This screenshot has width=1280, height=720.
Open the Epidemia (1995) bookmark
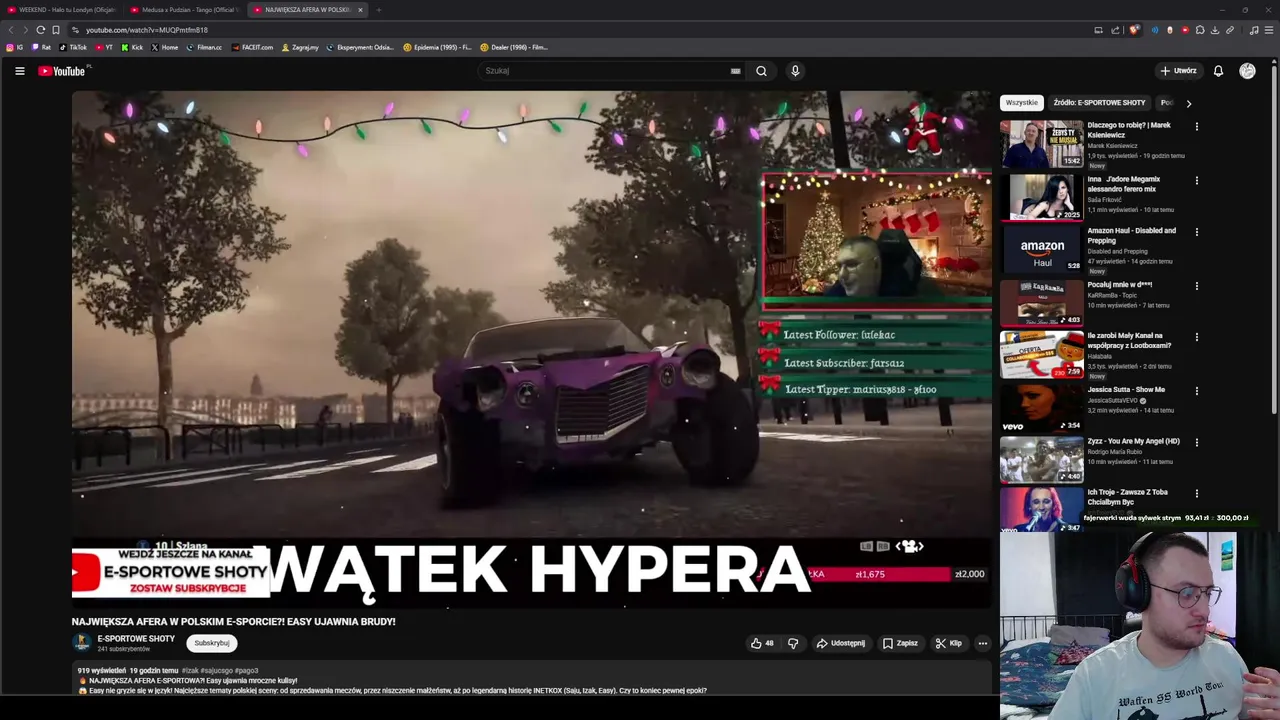pyautogui.click(x=437, y=47)
